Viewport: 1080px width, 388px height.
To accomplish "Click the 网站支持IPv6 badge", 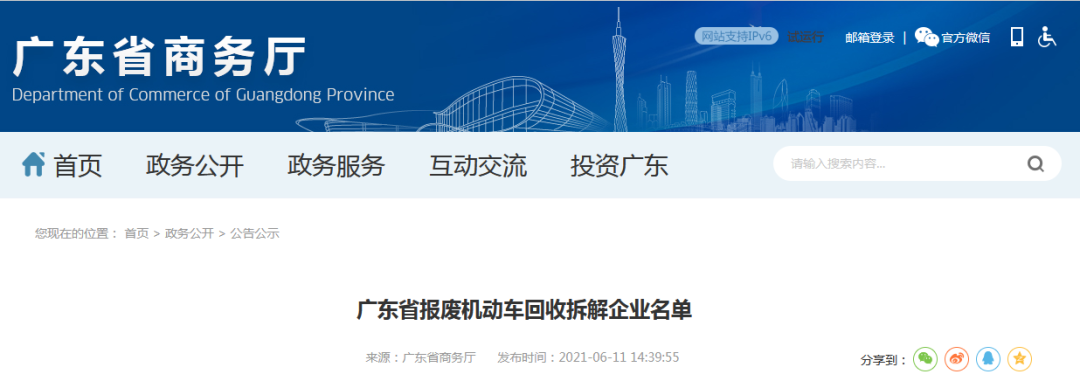I will (736, 37).
